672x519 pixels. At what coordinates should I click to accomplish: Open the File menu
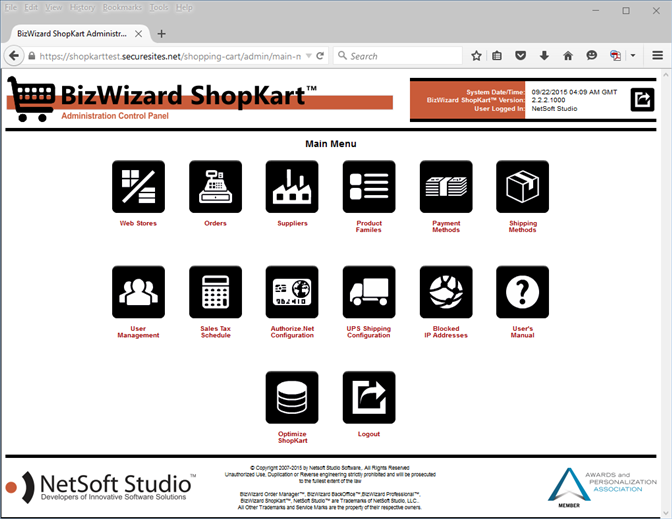pyautogui.click(x=10, y=7)
